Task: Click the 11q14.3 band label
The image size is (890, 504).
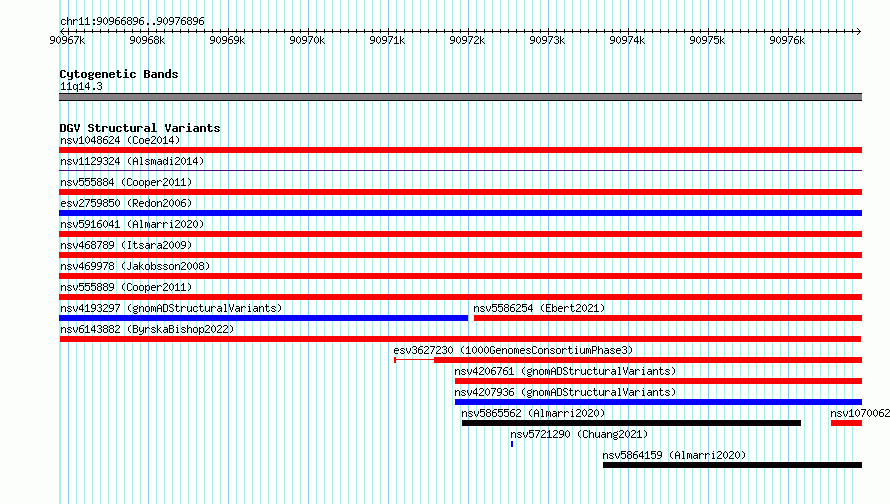Action: click(x=81, y=86)
